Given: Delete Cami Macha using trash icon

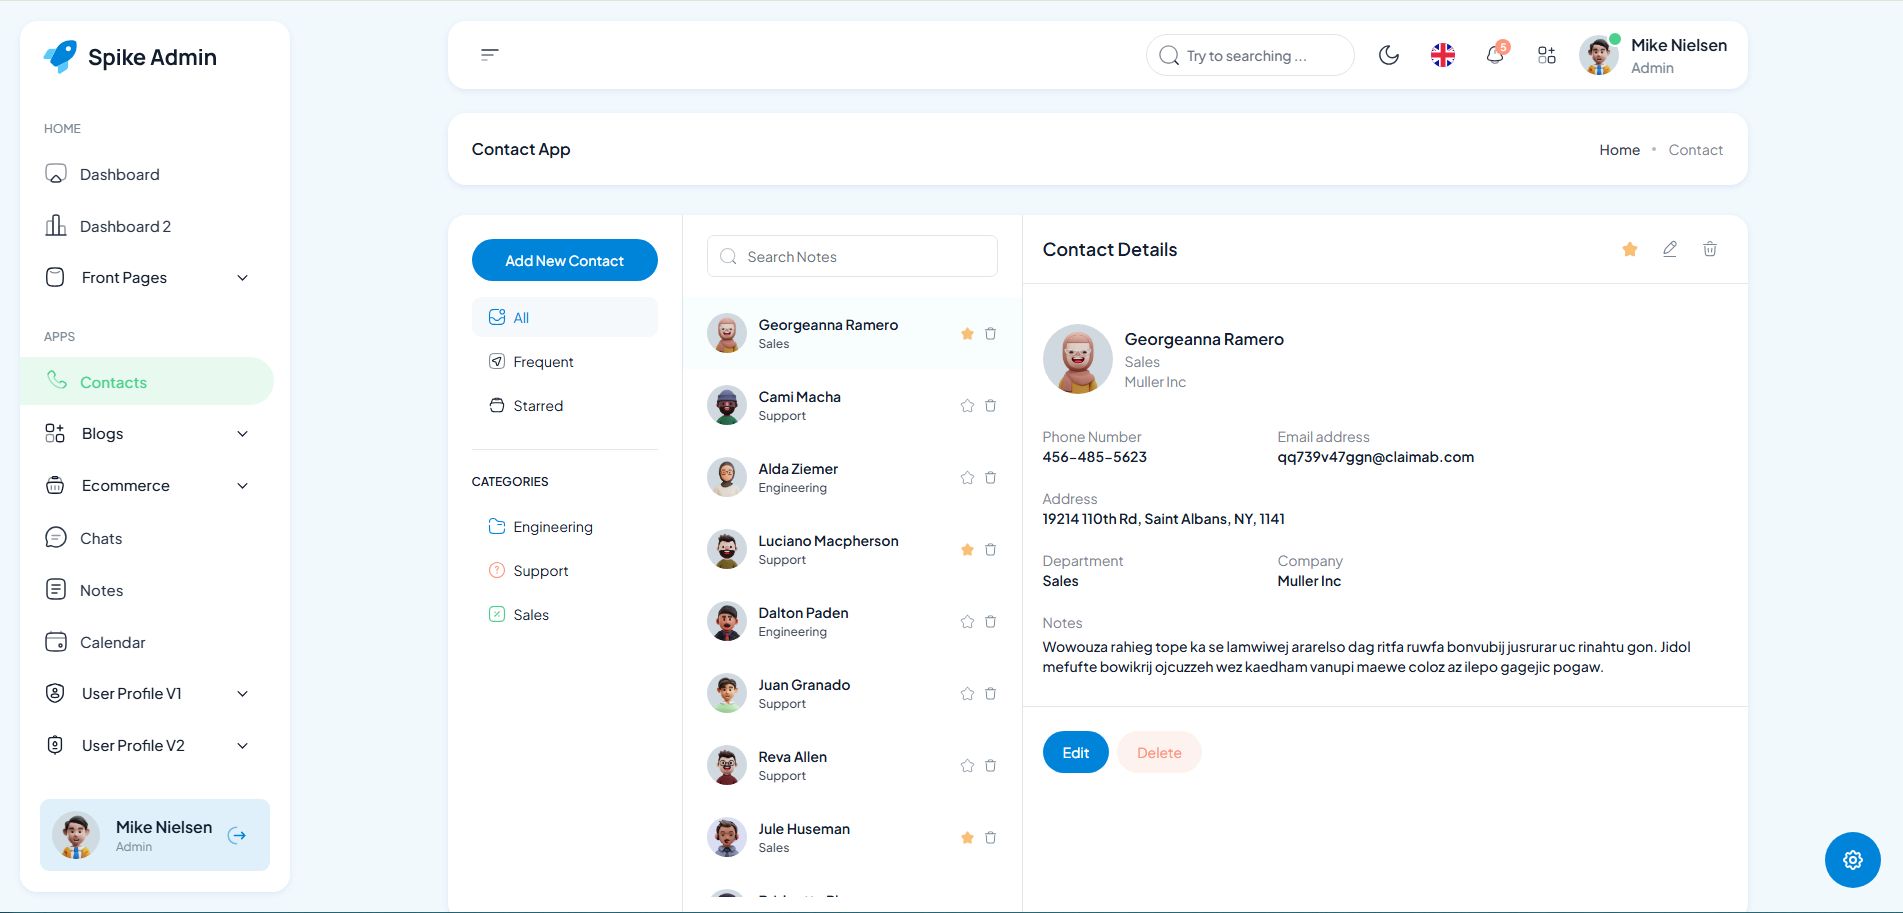Looking at the screenshot, I should (990, 406).
